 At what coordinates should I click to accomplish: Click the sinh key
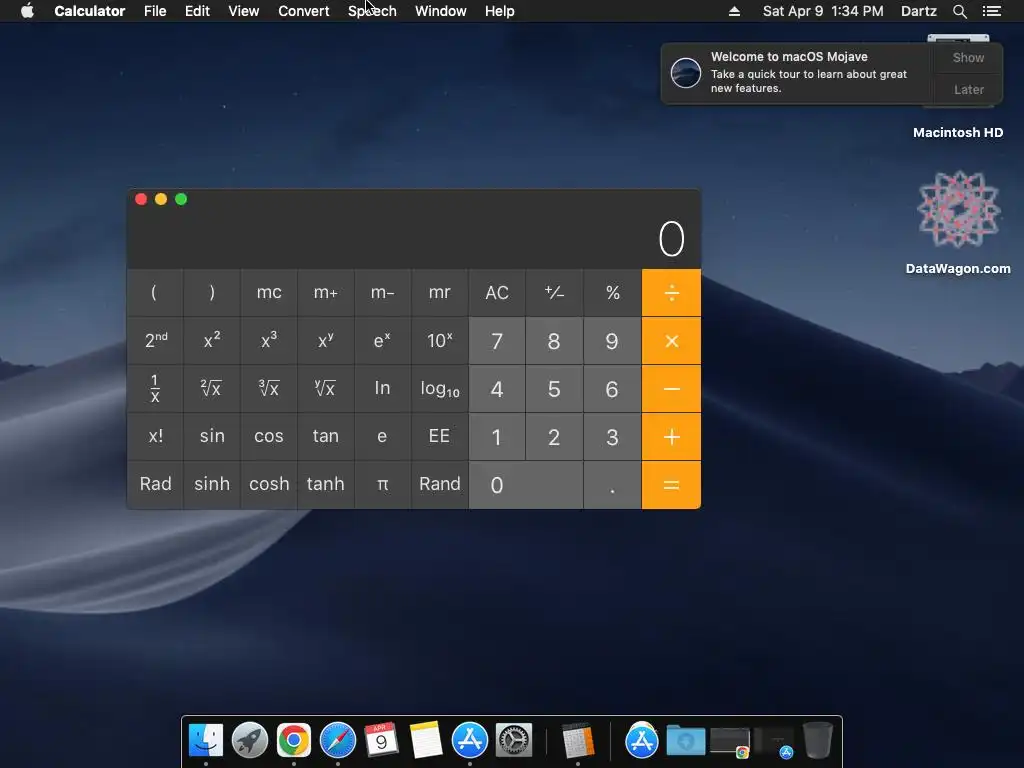click(212, 485)
